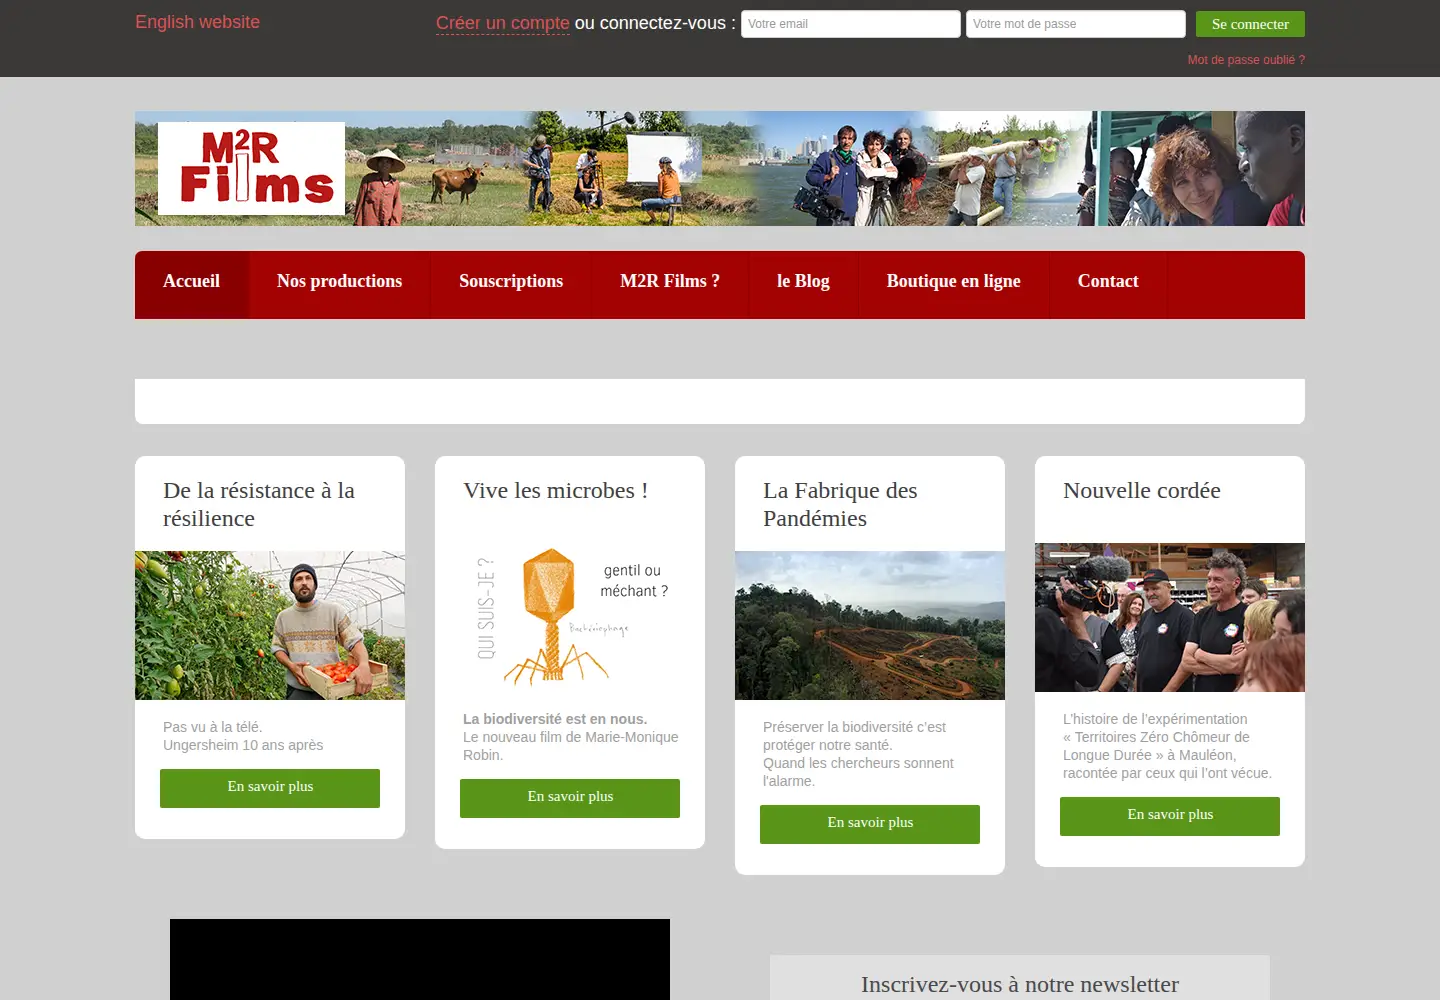Image resolution: width=1440 pixels, height=1000 pixels.
Task: Click En savoir plus under Ungersheim card
Action: (x=270, y=788)
